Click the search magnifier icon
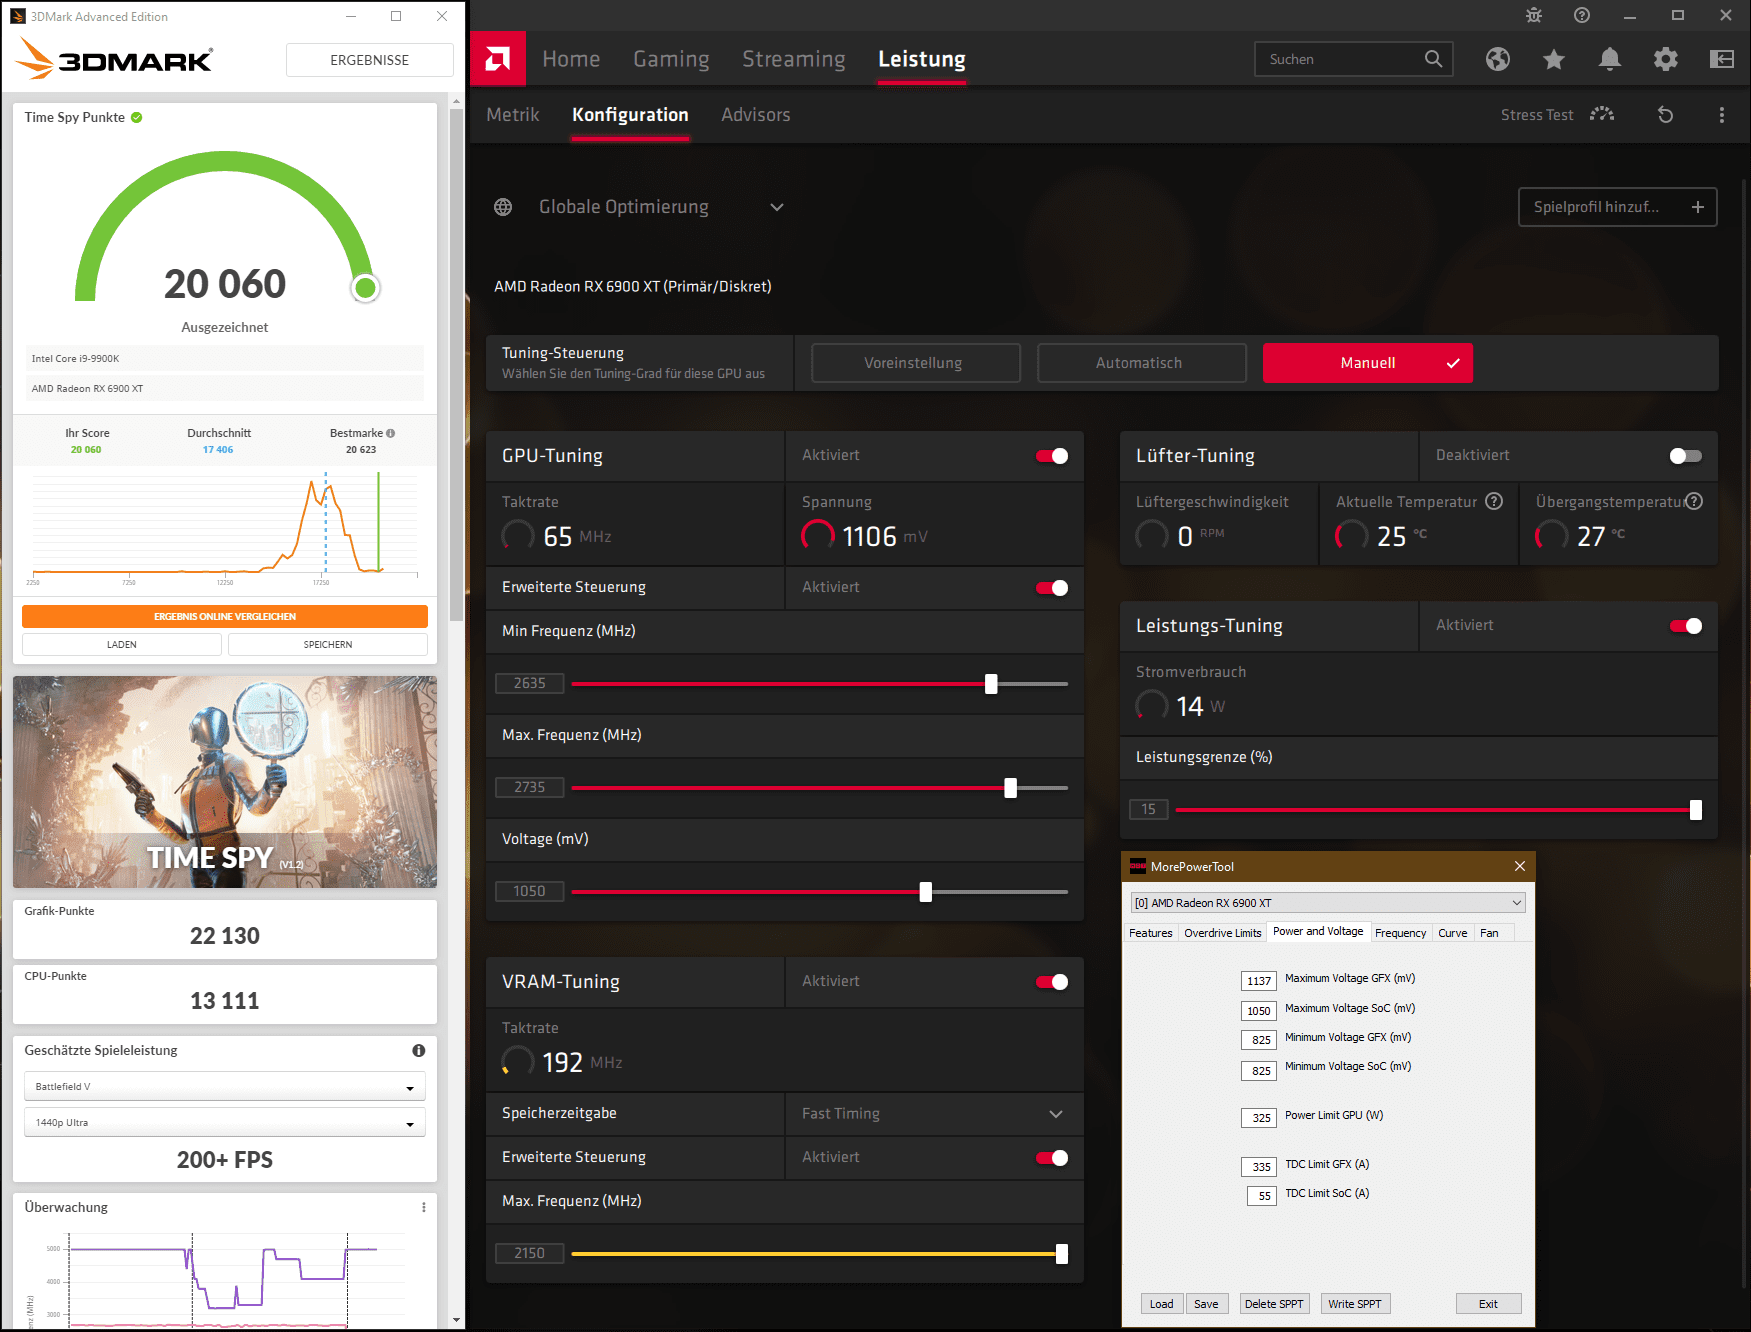The height and width of the screenshot is (1332, 1751). pos(1433,59)
